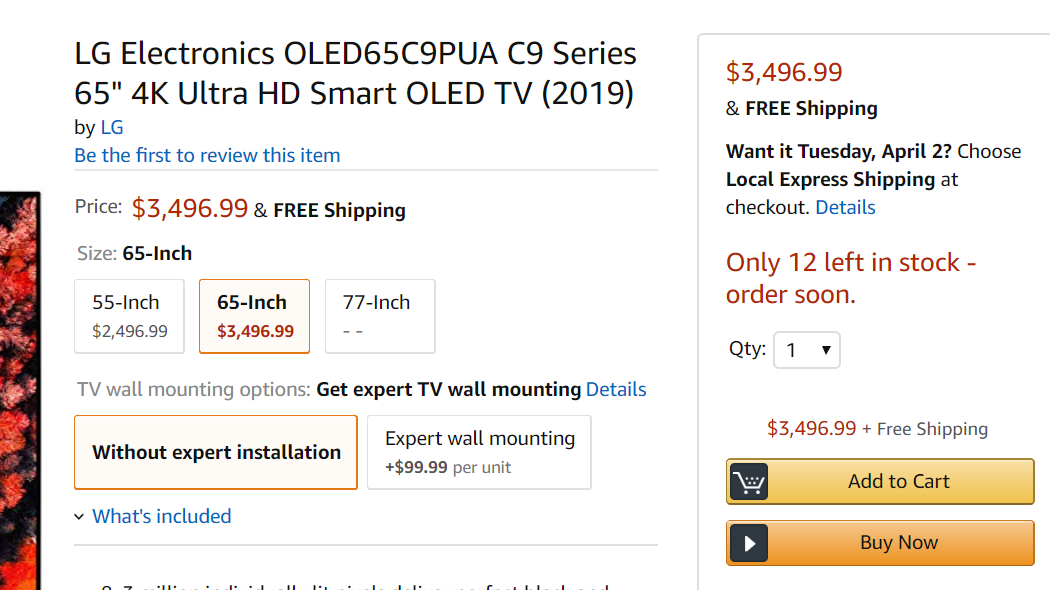Image resolution: width=1050 pixels, height=590 pixels.
Task: Select the 65-Inch size option
Action: [x=254, y=316]
